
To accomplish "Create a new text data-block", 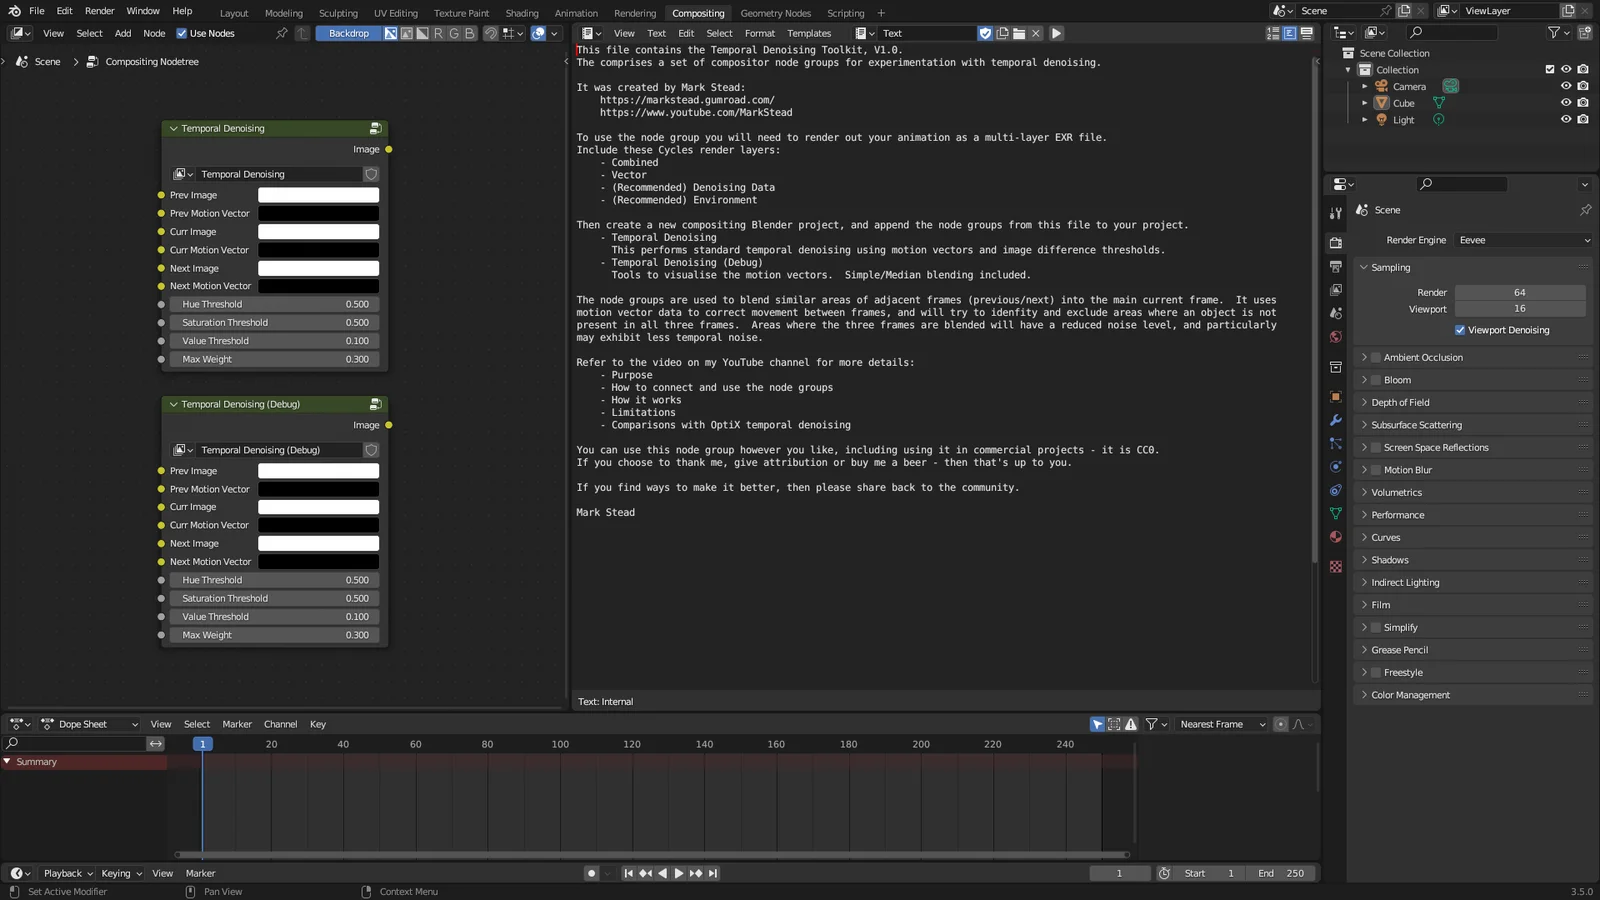I will pyautogui.click(x=1001, y=33).
